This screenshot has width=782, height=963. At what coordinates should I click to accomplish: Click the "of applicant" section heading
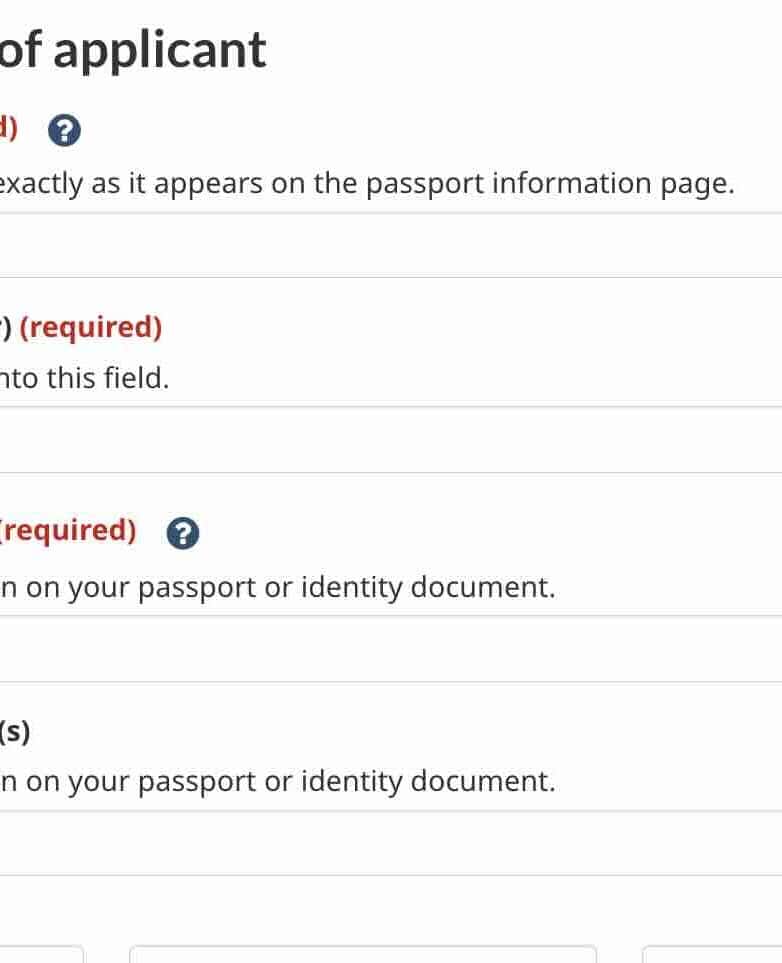click(x=133, y=50)
